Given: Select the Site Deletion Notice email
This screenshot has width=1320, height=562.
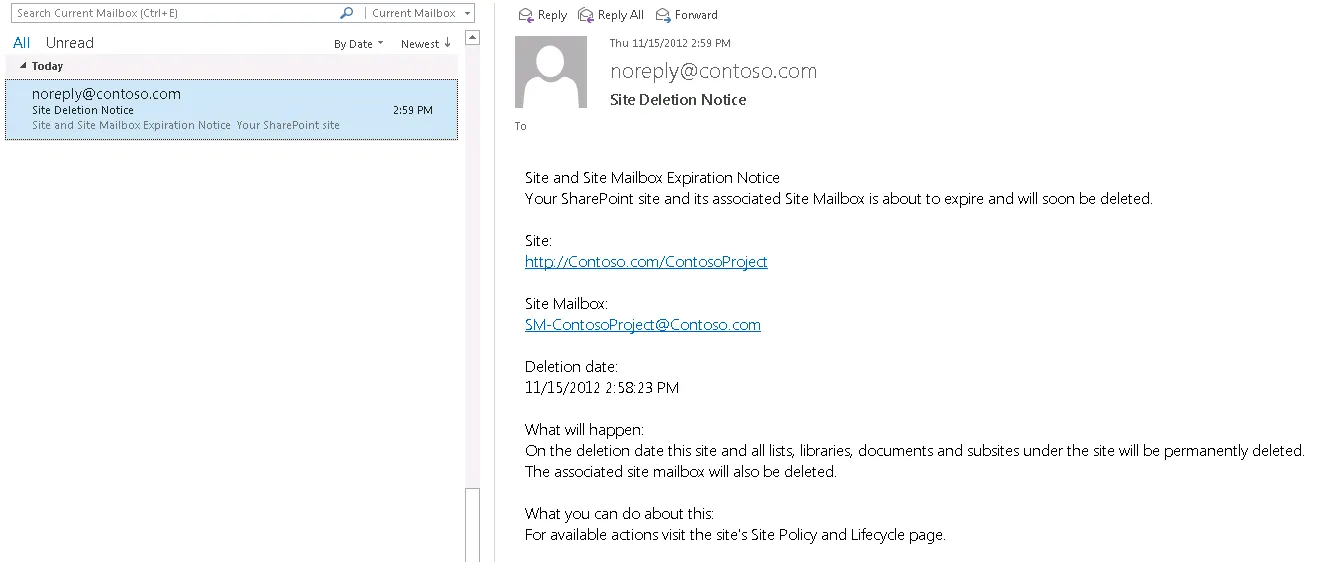Looking at the screenshot, I should 231,110.
